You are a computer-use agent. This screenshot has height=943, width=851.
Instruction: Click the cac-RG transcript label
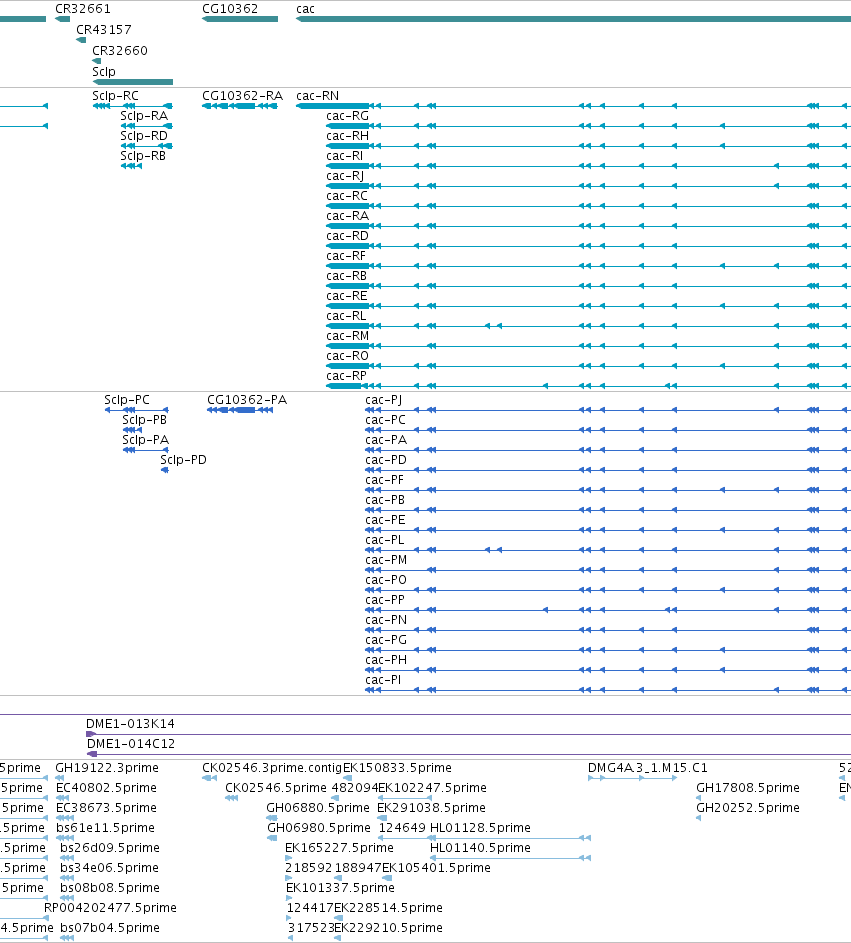(348, 115)
